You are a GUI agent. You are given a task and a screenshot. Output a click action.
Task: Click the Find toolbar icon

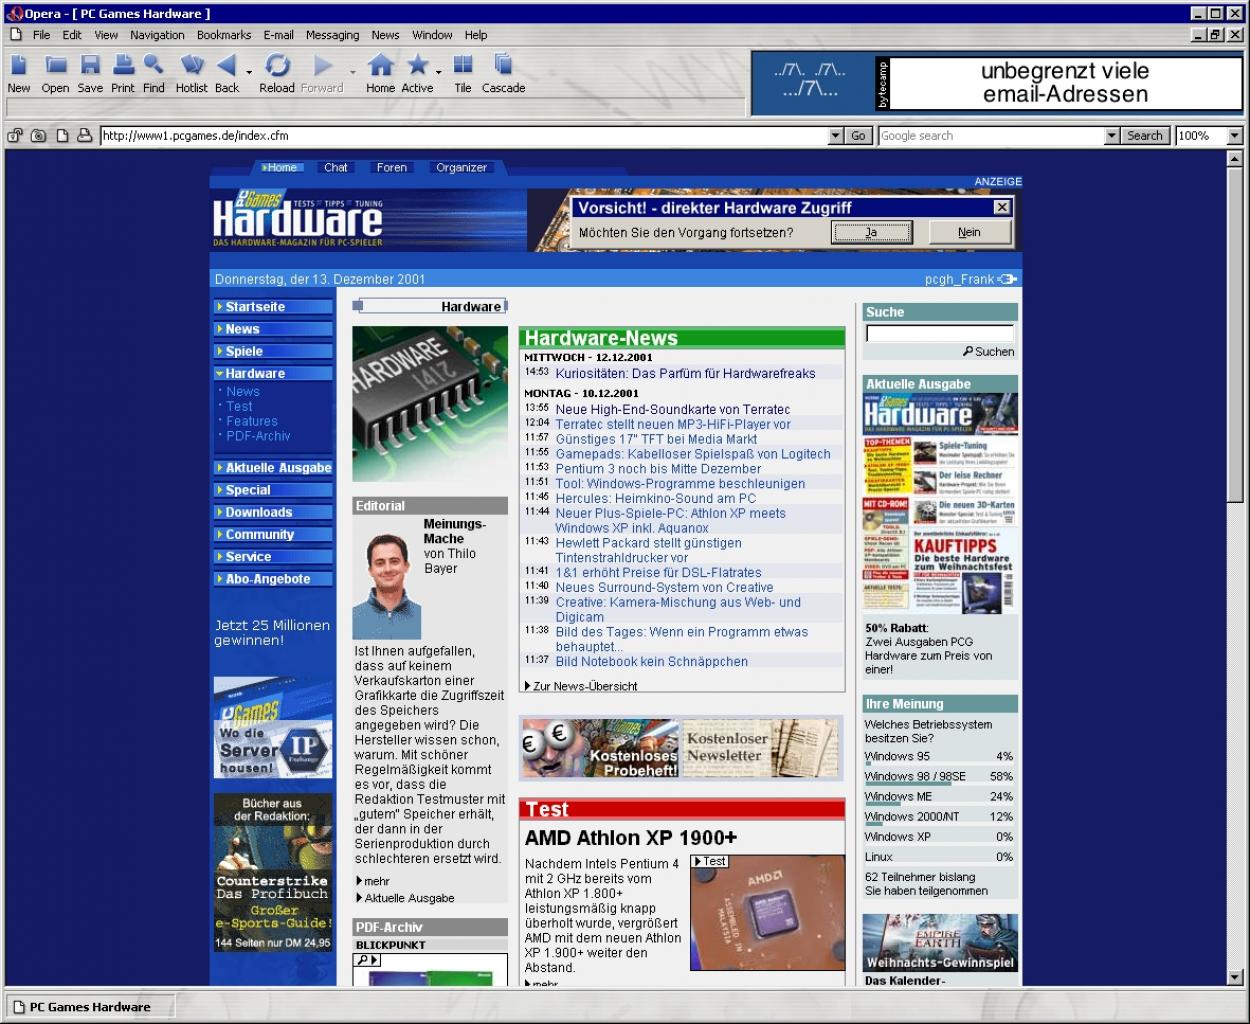[153, 66]
